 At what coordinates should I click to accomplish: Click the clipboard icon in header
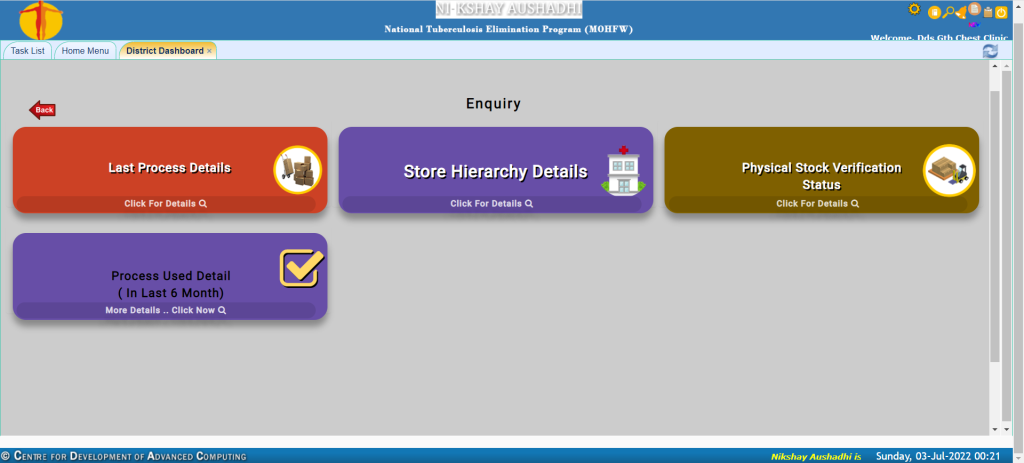coord(987,12)
